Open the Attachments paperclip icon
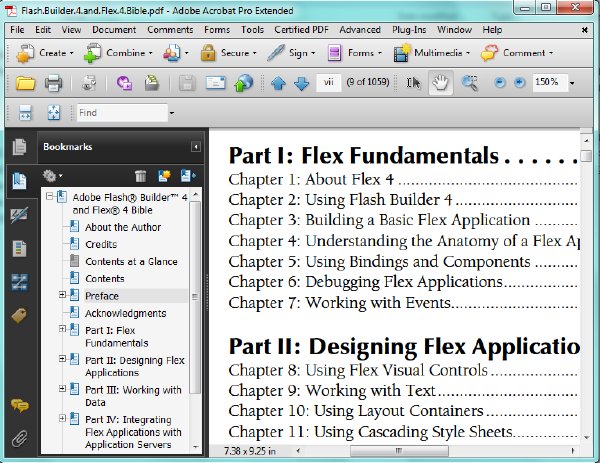 tap(20, 439)
